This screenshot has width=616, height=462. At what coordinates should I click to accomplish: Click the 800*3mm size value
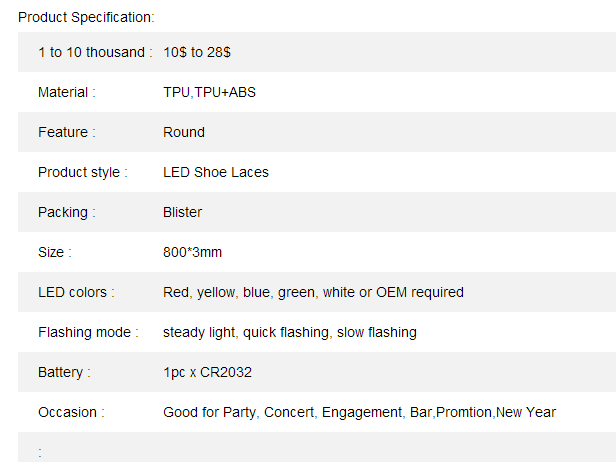(x=192, y=252)
